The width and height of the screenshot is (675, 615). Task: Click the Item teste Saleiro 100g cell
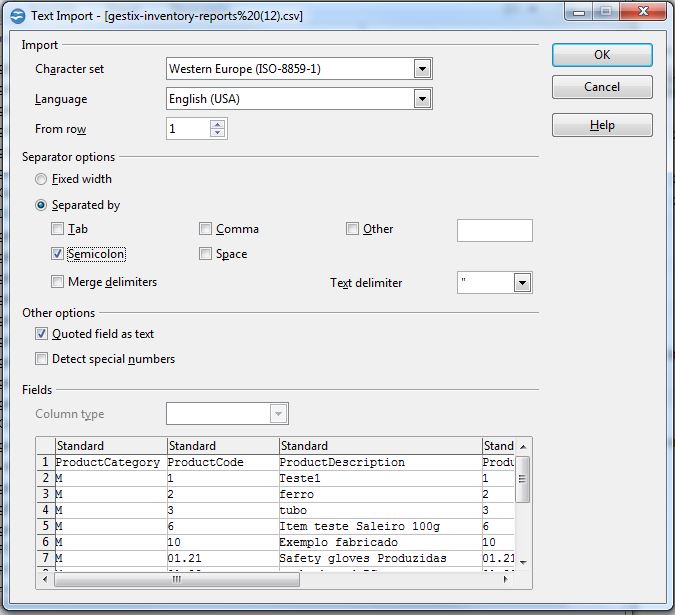[x=381, y=526]
